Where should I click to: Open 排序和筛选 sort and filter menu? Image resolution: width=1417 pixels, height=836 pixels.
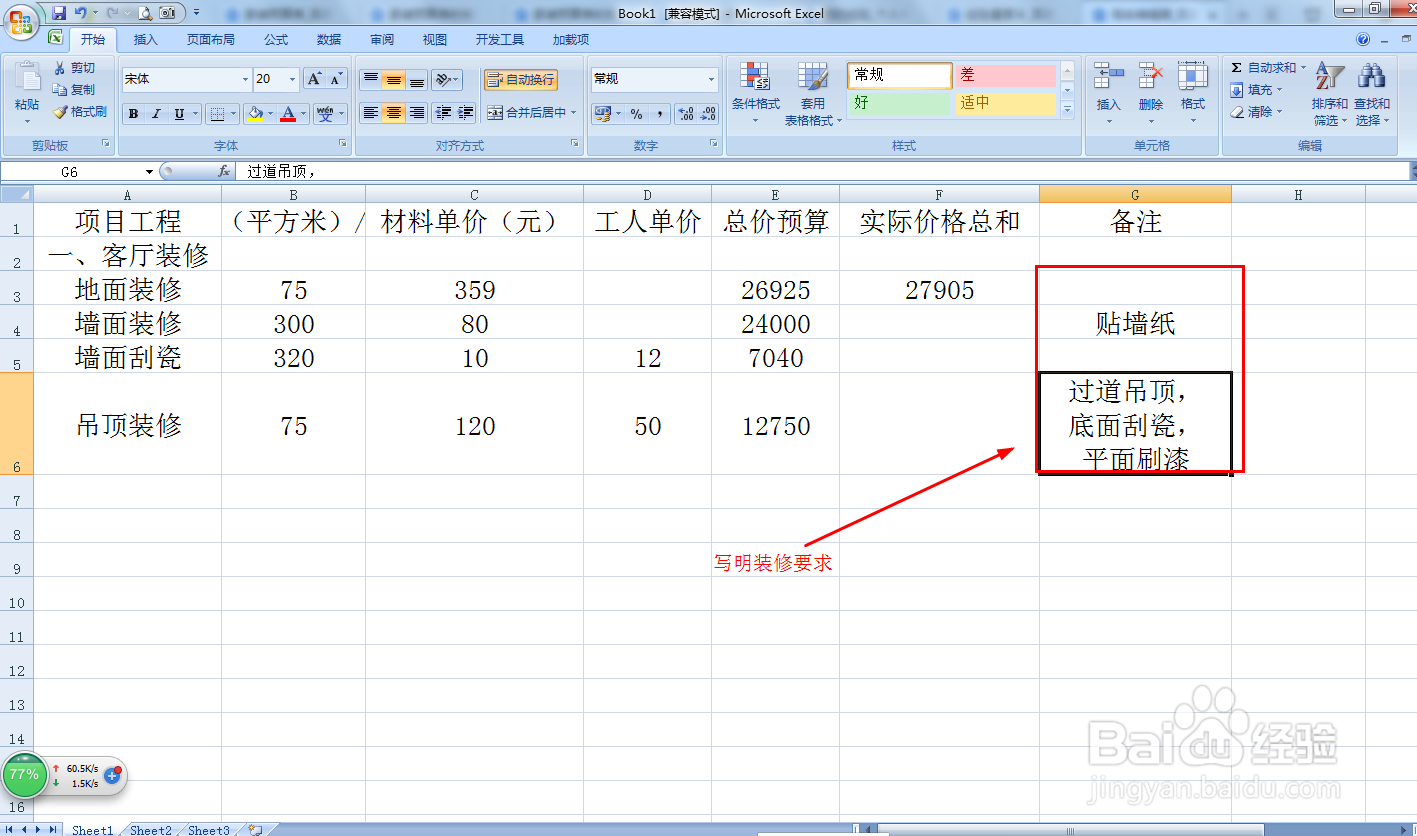pyautogui.click(x=1329, y=93)
